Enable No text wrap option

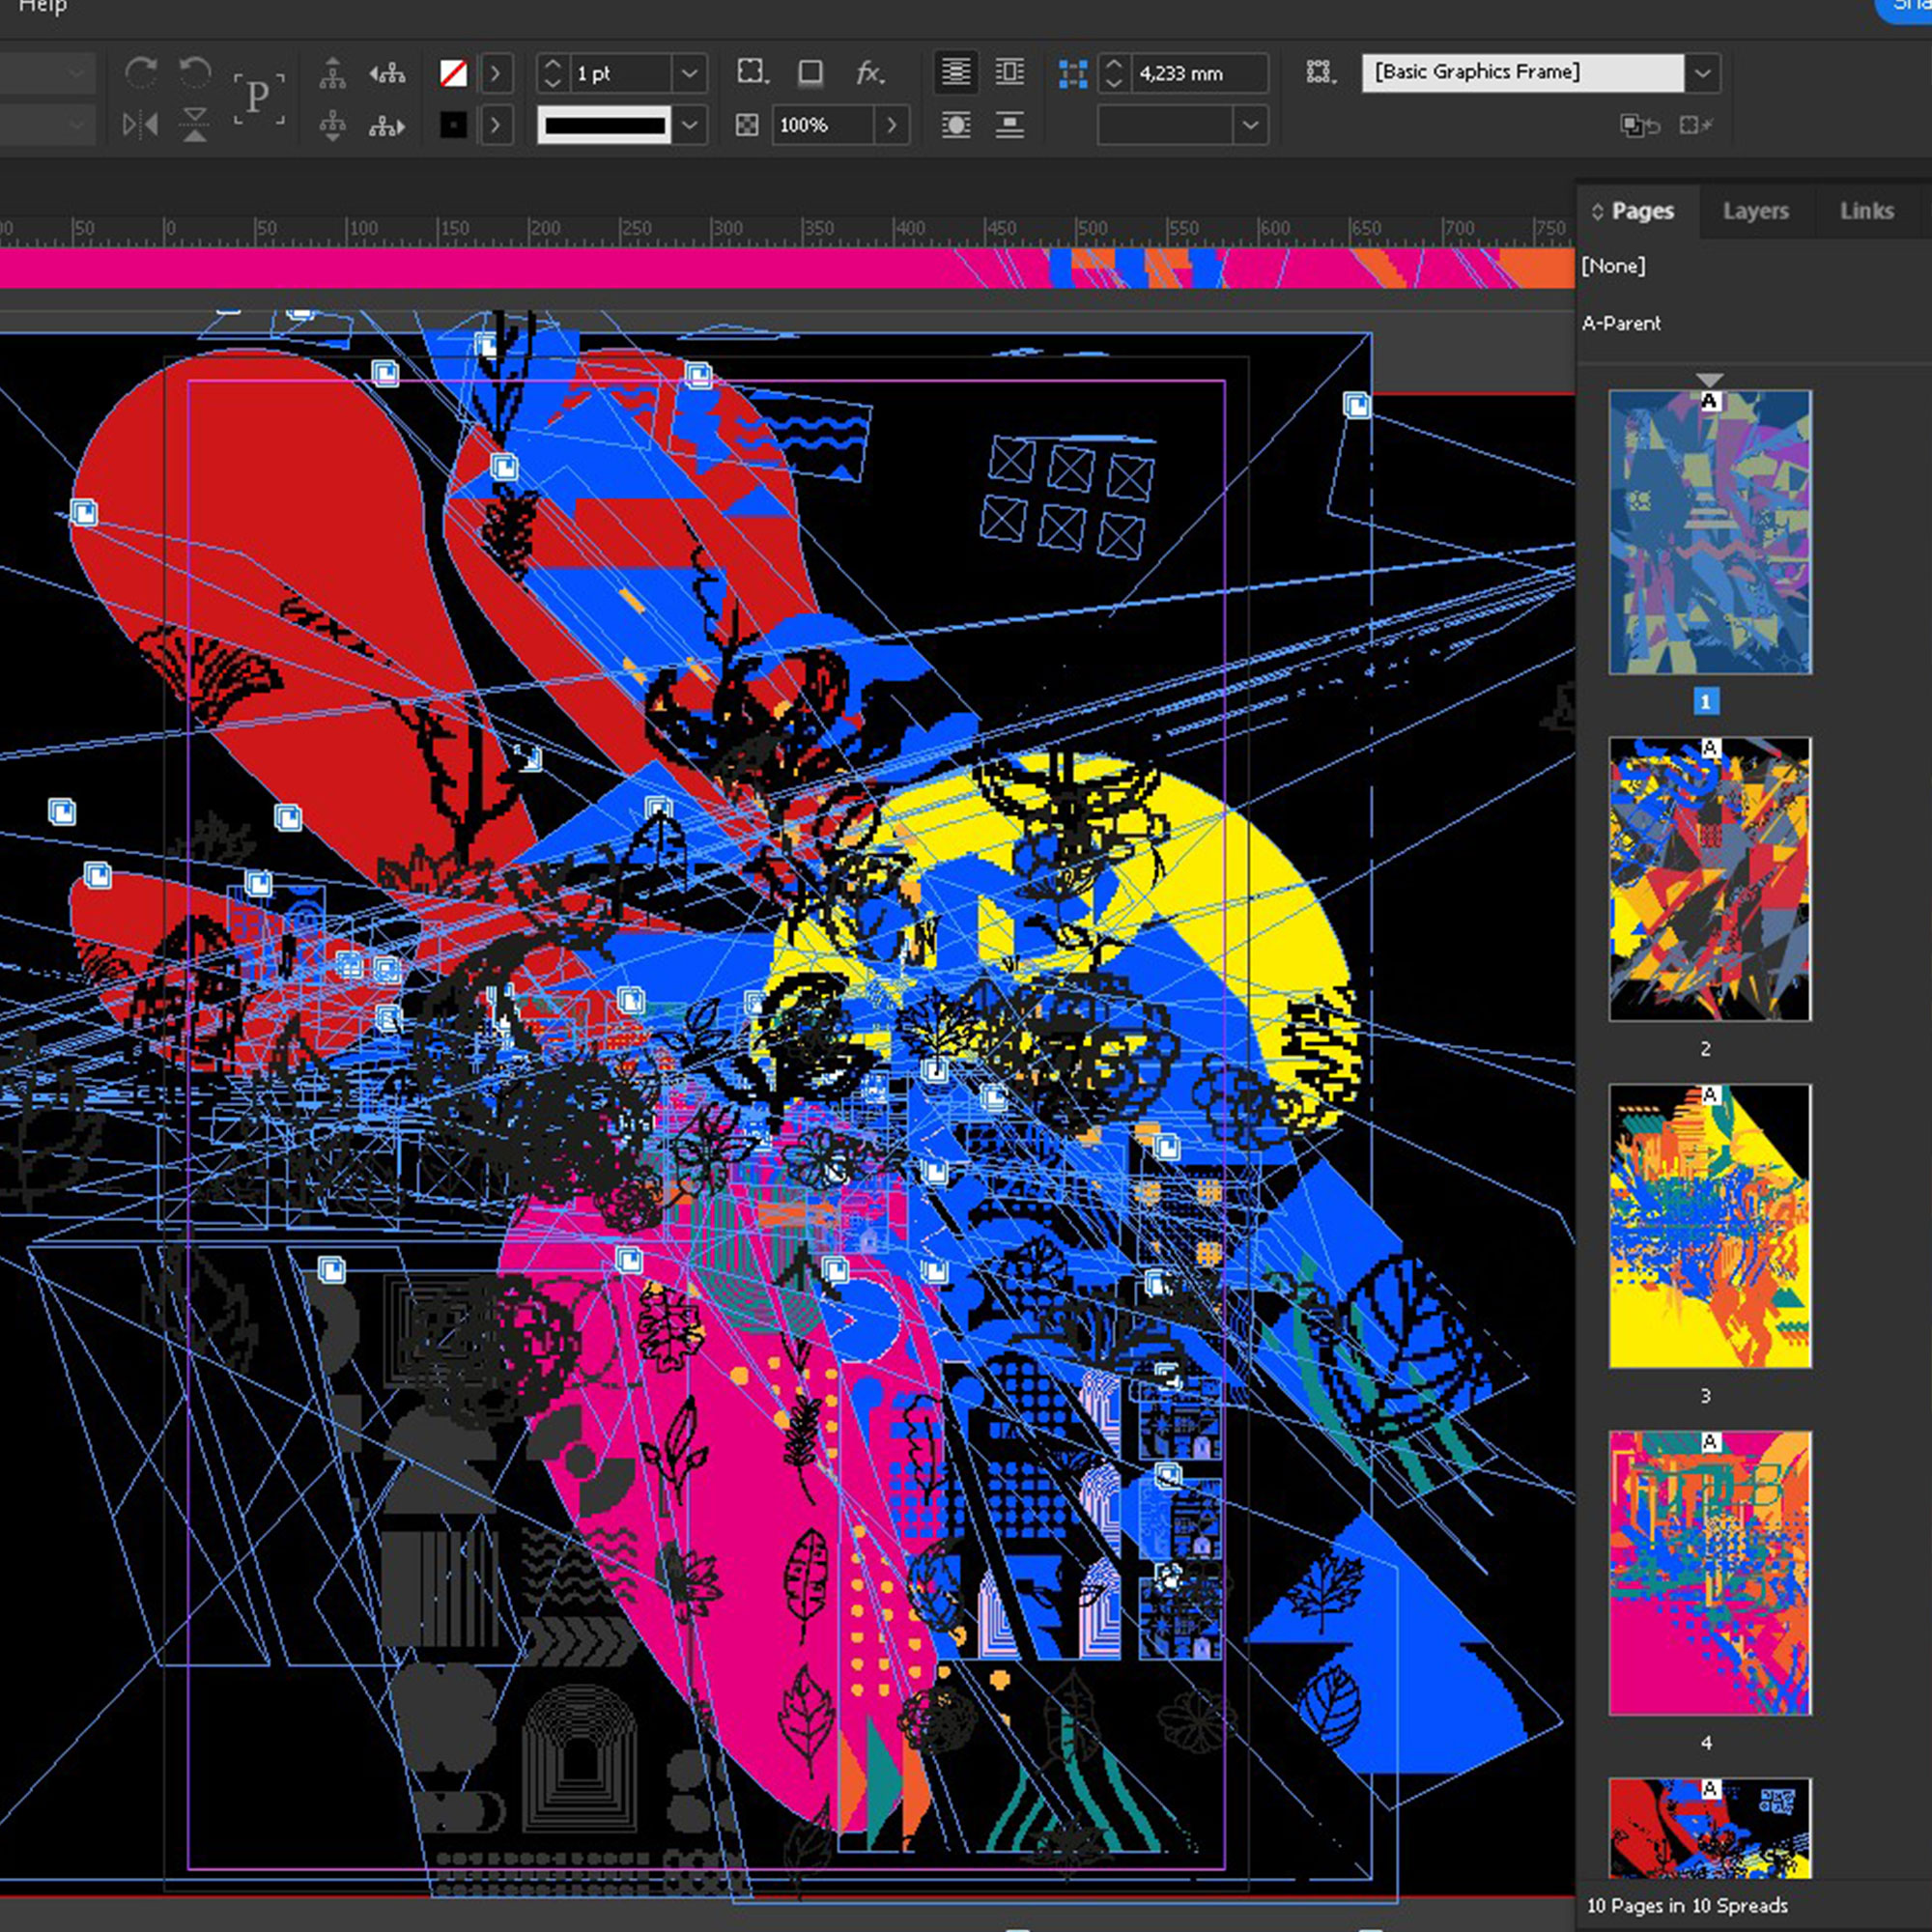coord(956,73)
